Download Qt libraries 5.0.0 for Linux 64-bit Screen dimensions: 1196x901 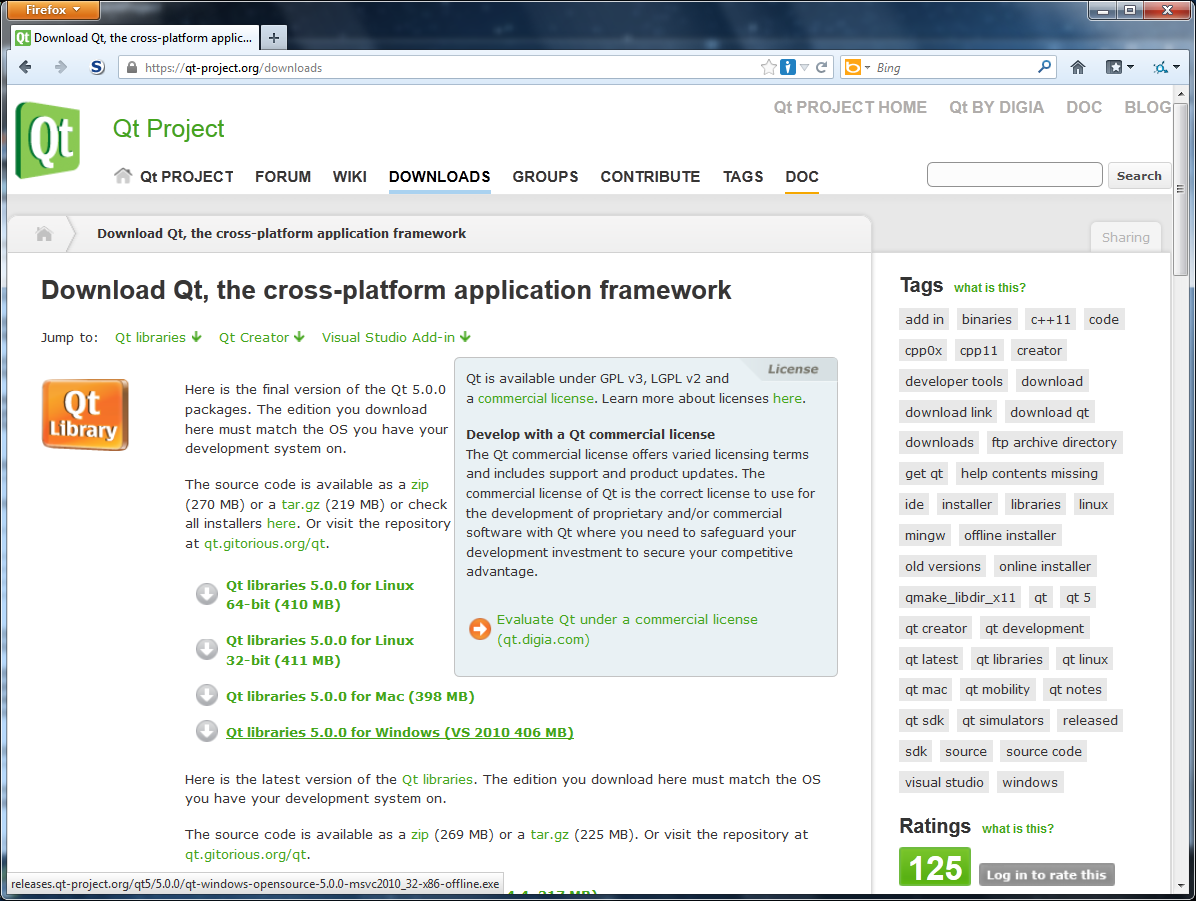coord(320,594)
